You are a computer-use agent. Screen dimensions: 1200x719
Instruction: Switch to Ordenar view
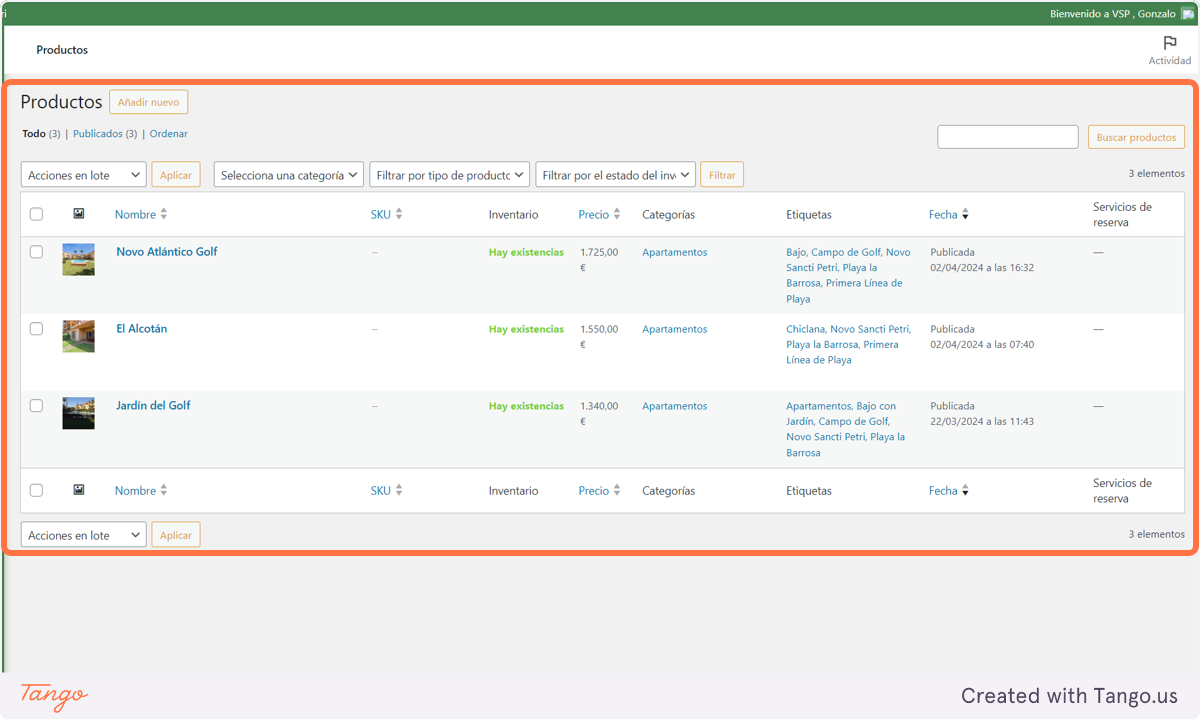169,134
